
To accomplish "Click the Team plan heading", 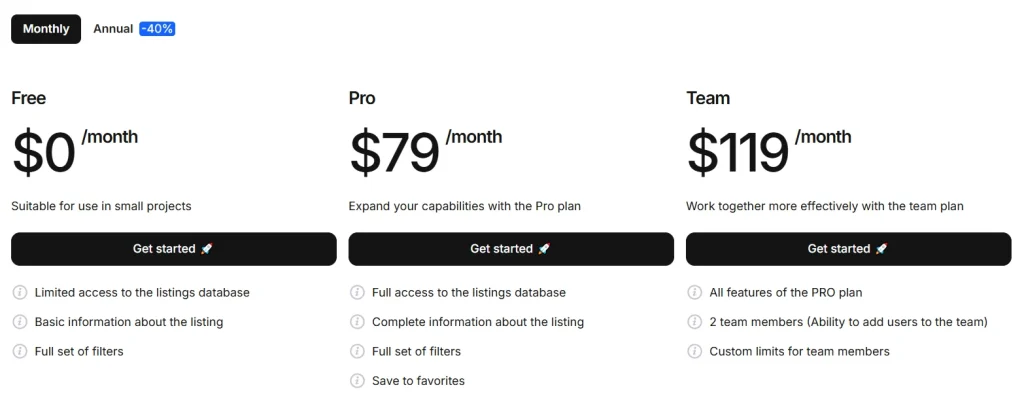I will pyautogui.click(x=708, y=98).
